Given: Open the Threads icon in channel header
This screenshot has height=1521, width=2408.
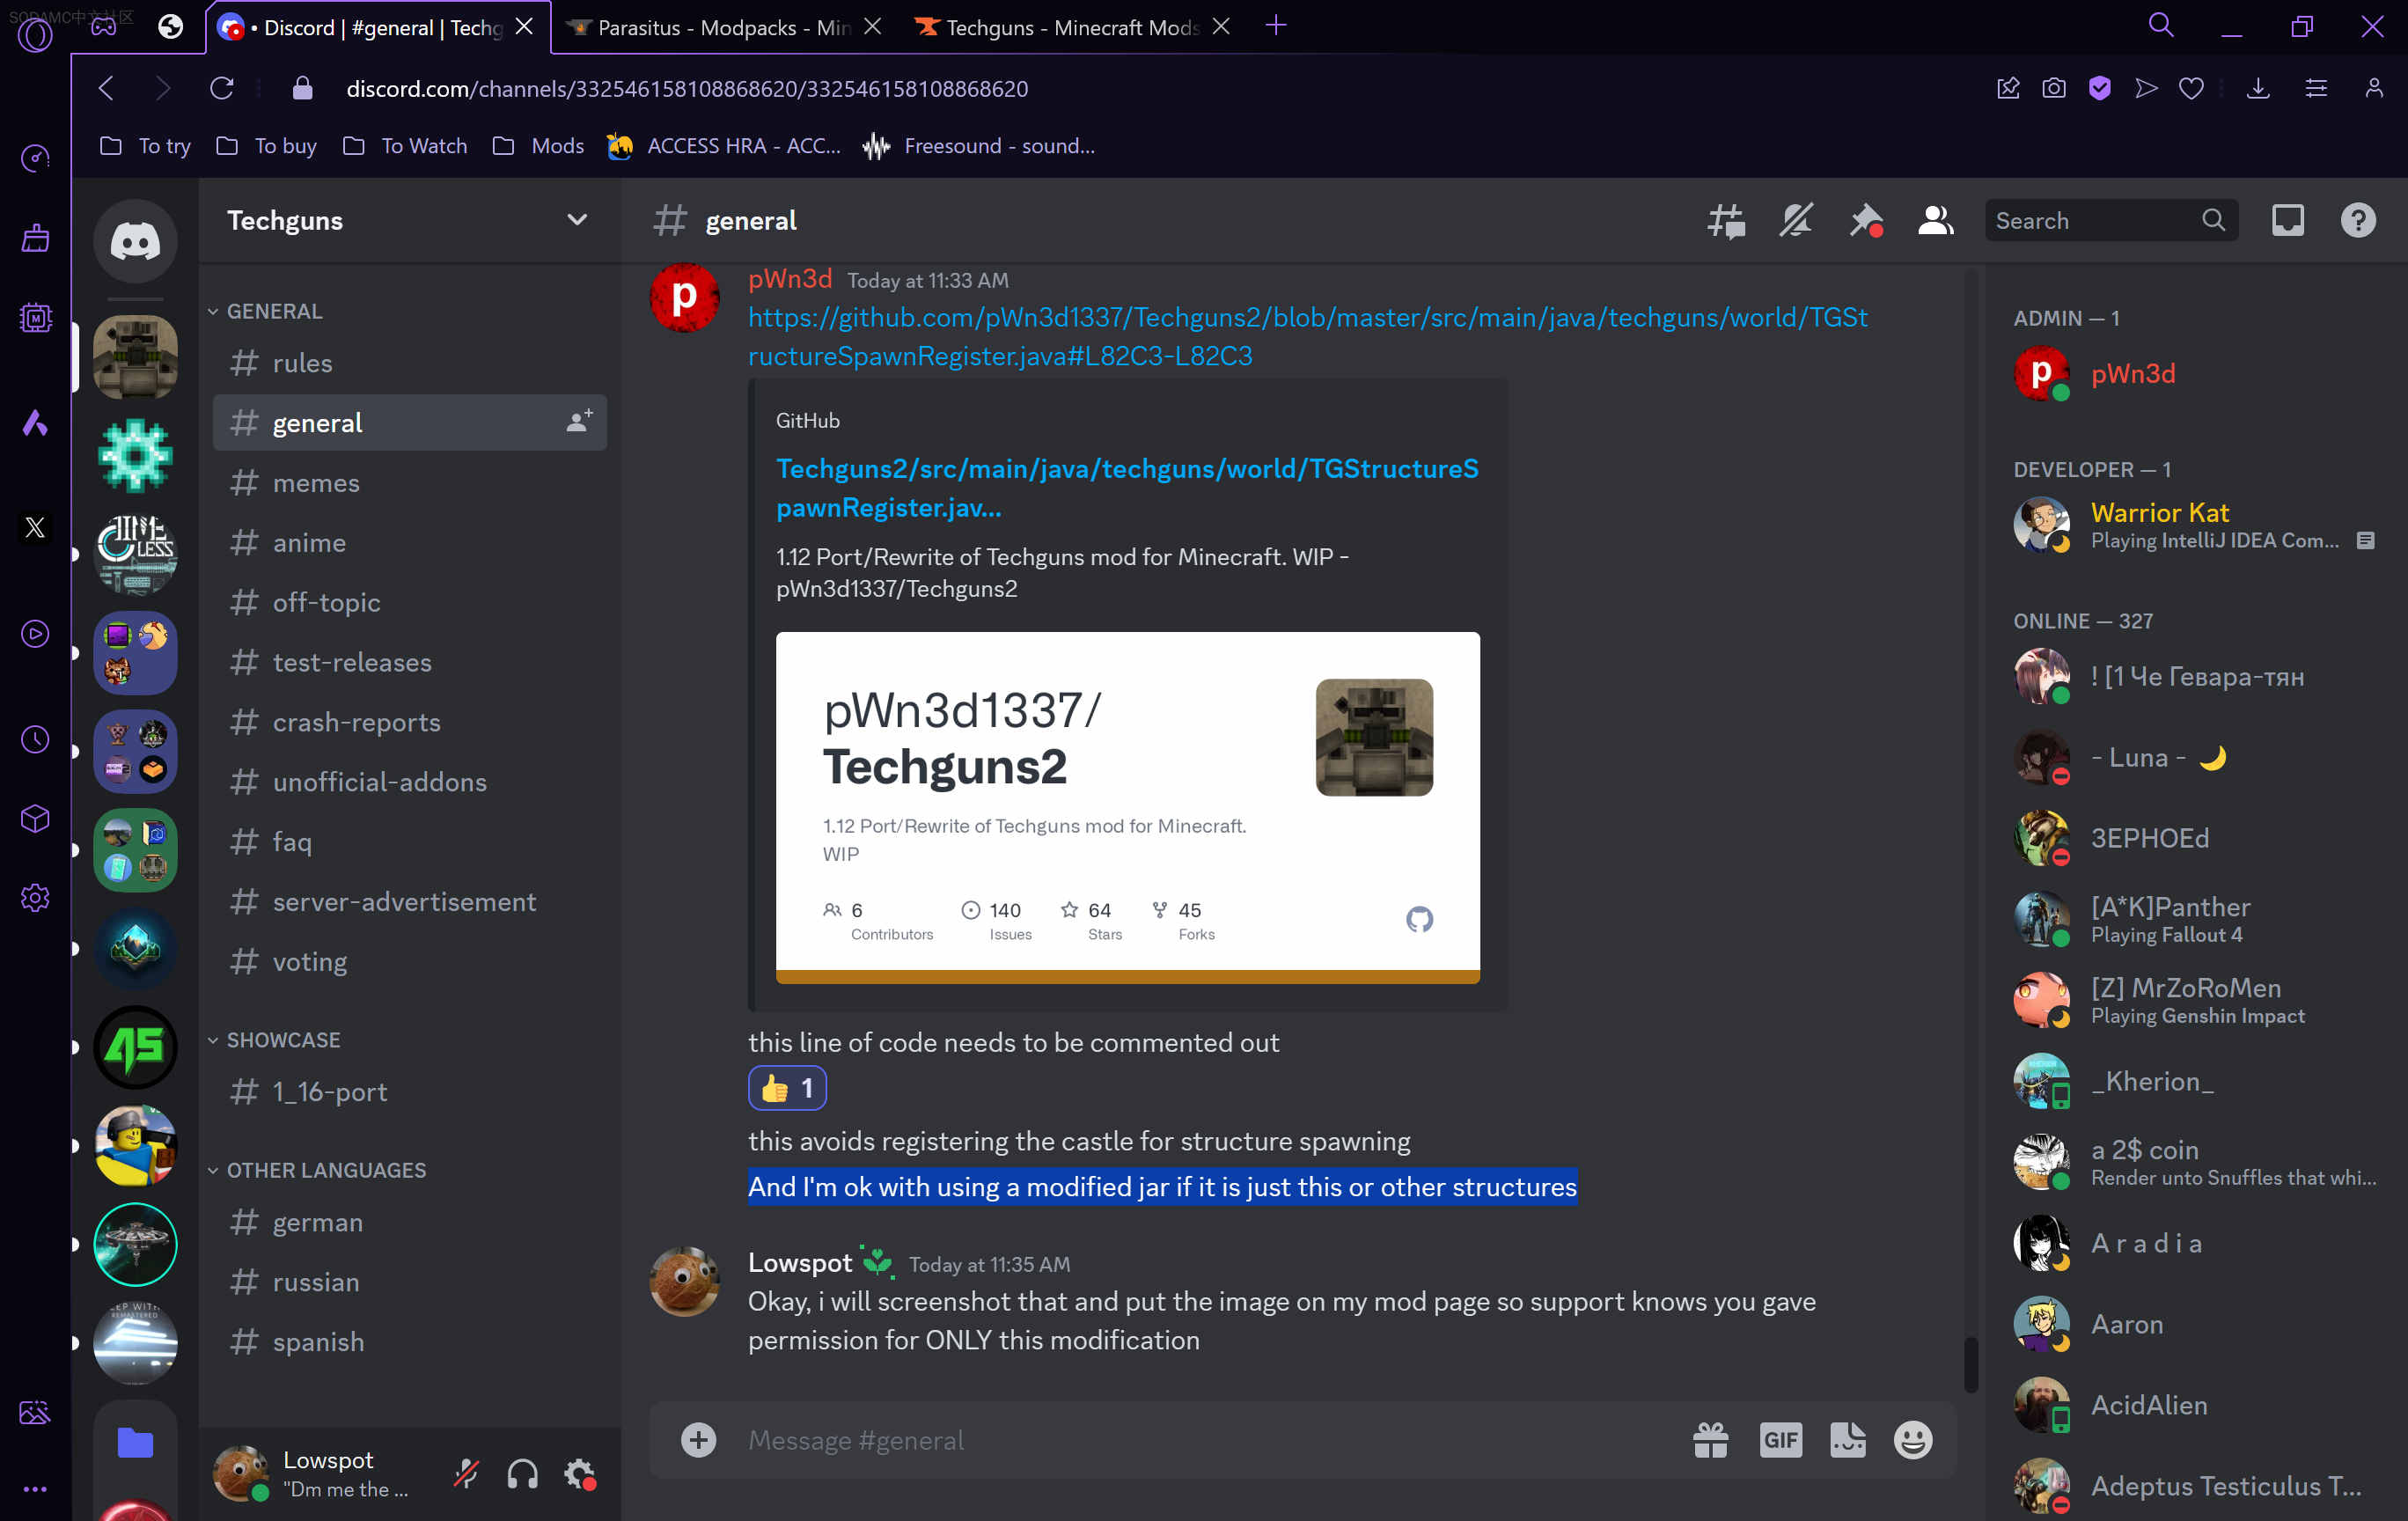Looking at the screenshot, I should click(x=1726, y=221).
